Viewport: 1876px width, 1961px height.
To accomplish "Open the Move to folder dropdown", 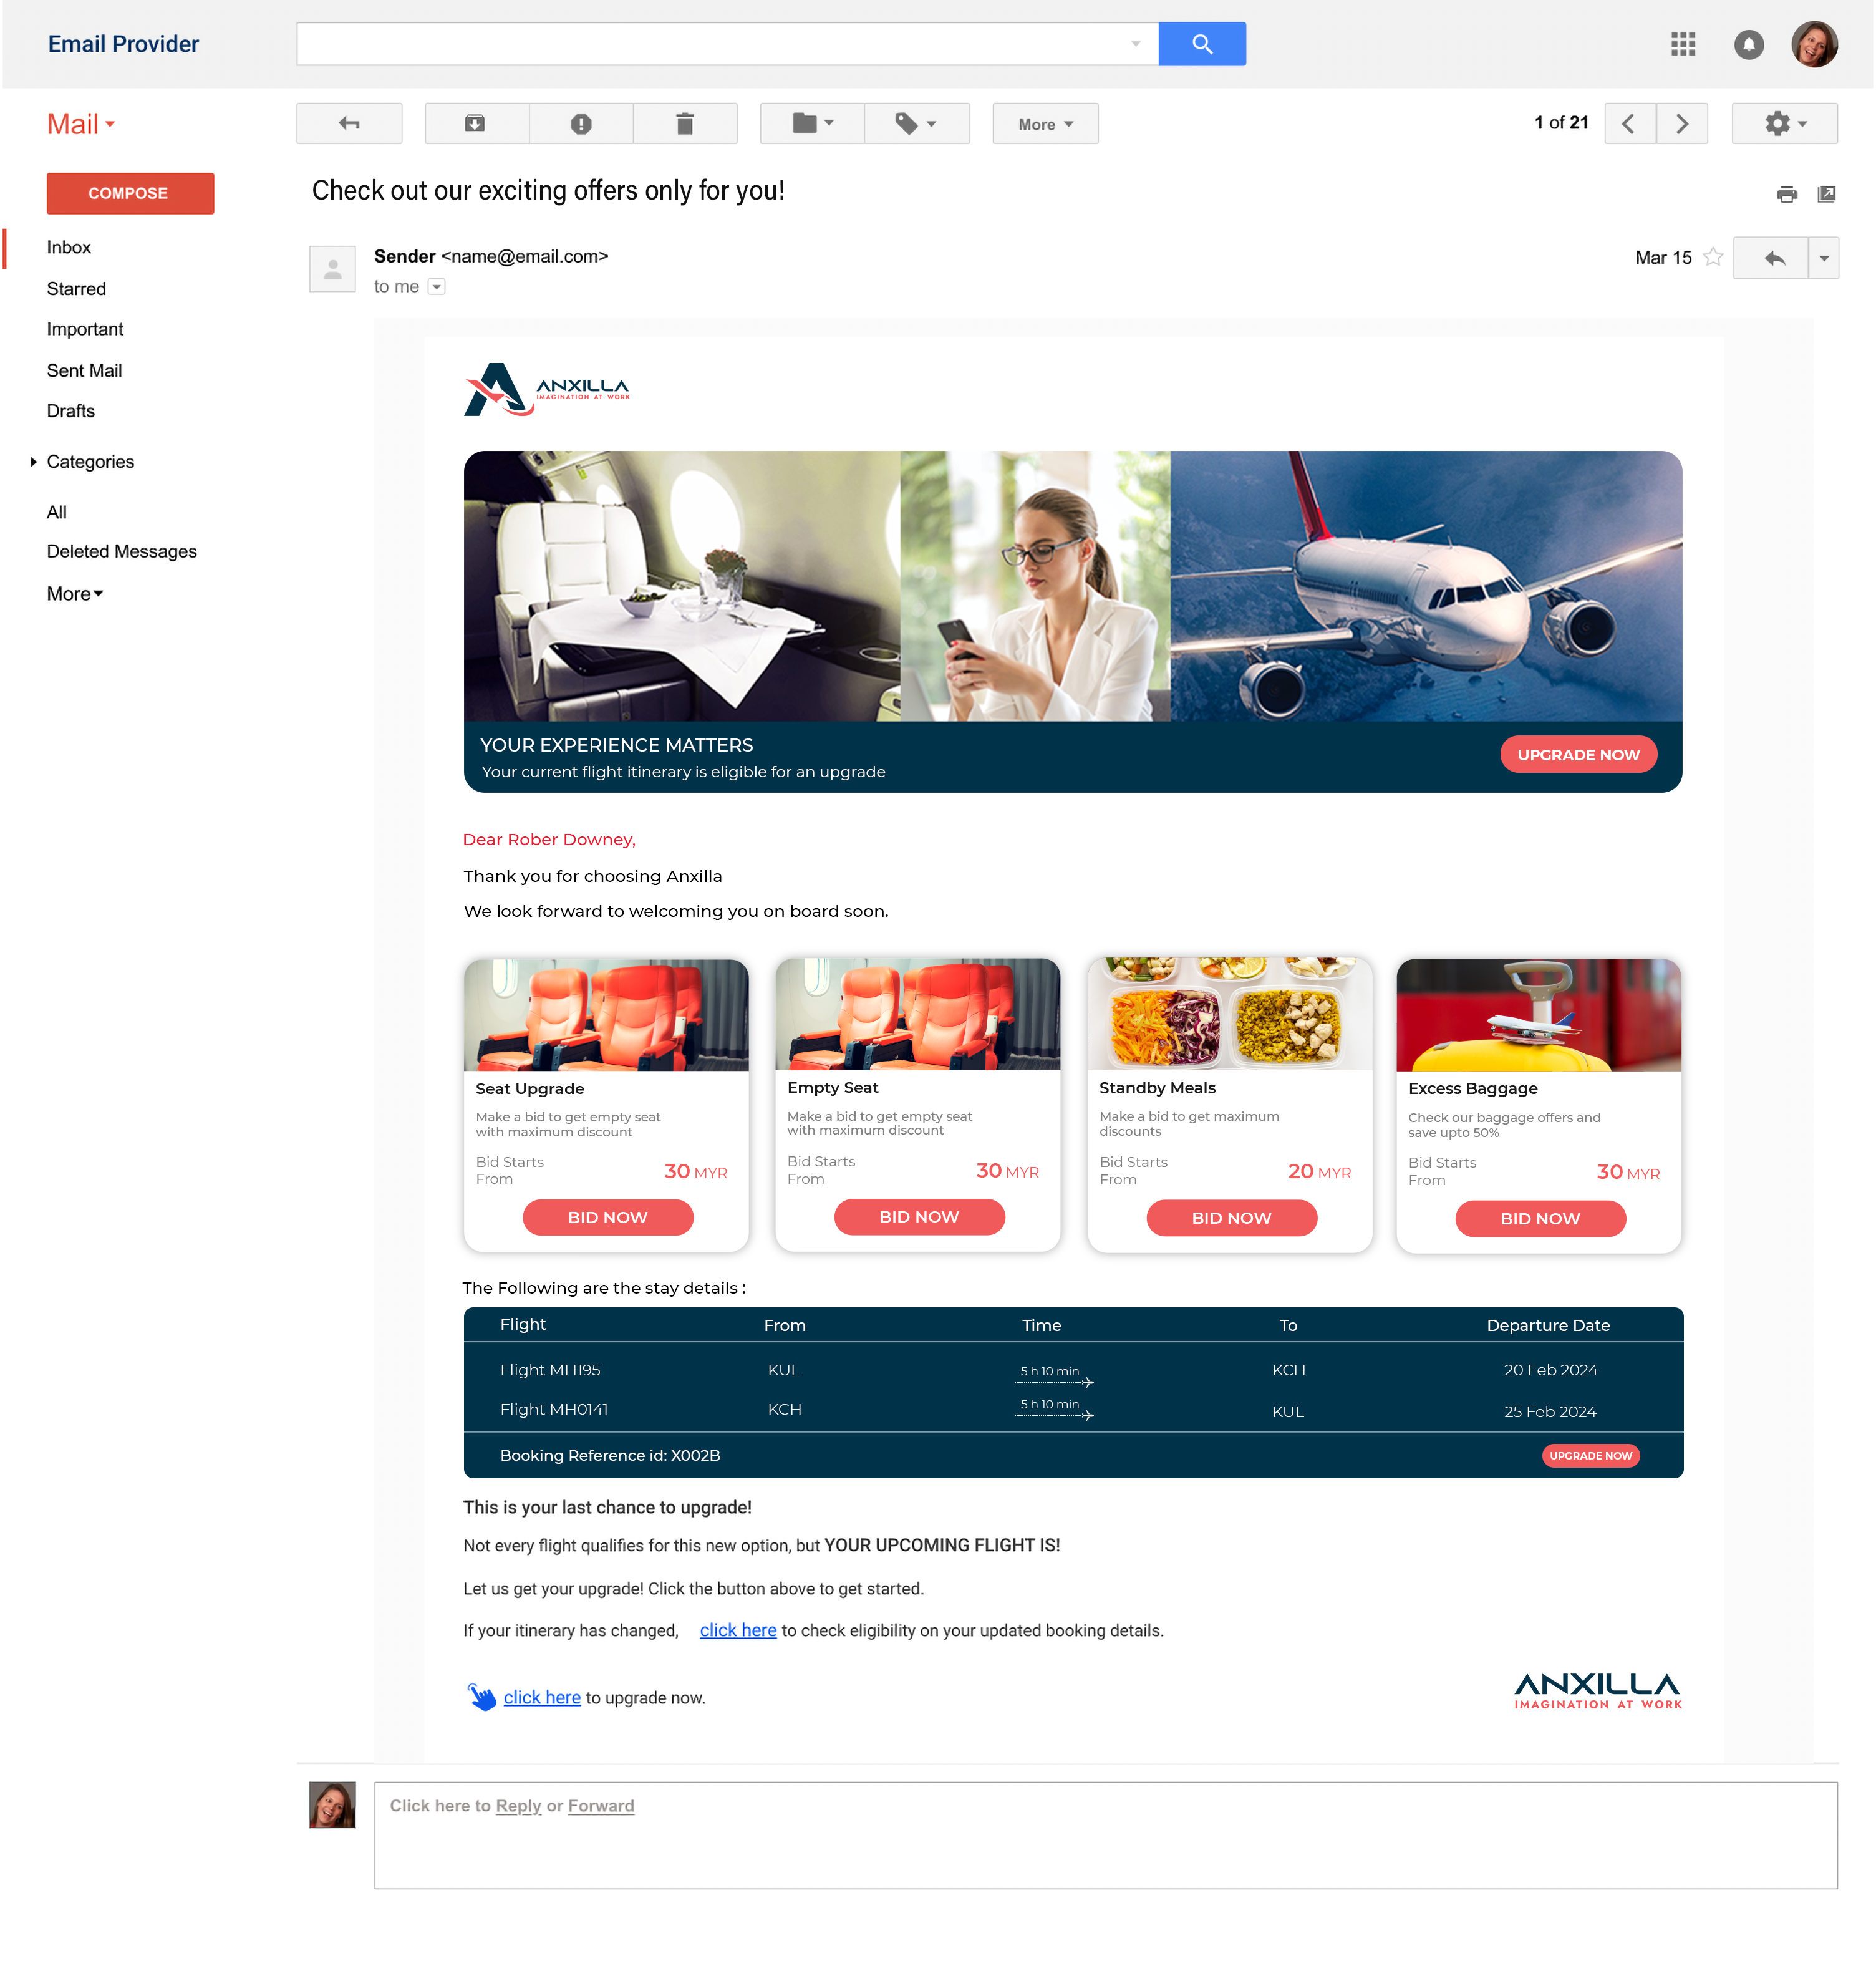I will pyautogui.click(x=812, y=123).
